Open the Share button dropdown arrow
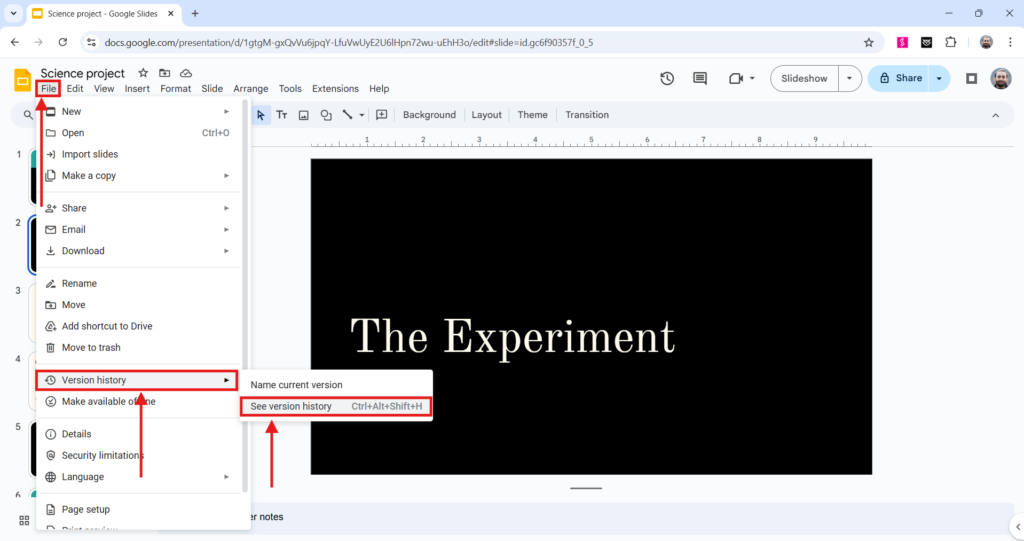This screenshot has height=541, width=1024. click(x=939, y=78)
